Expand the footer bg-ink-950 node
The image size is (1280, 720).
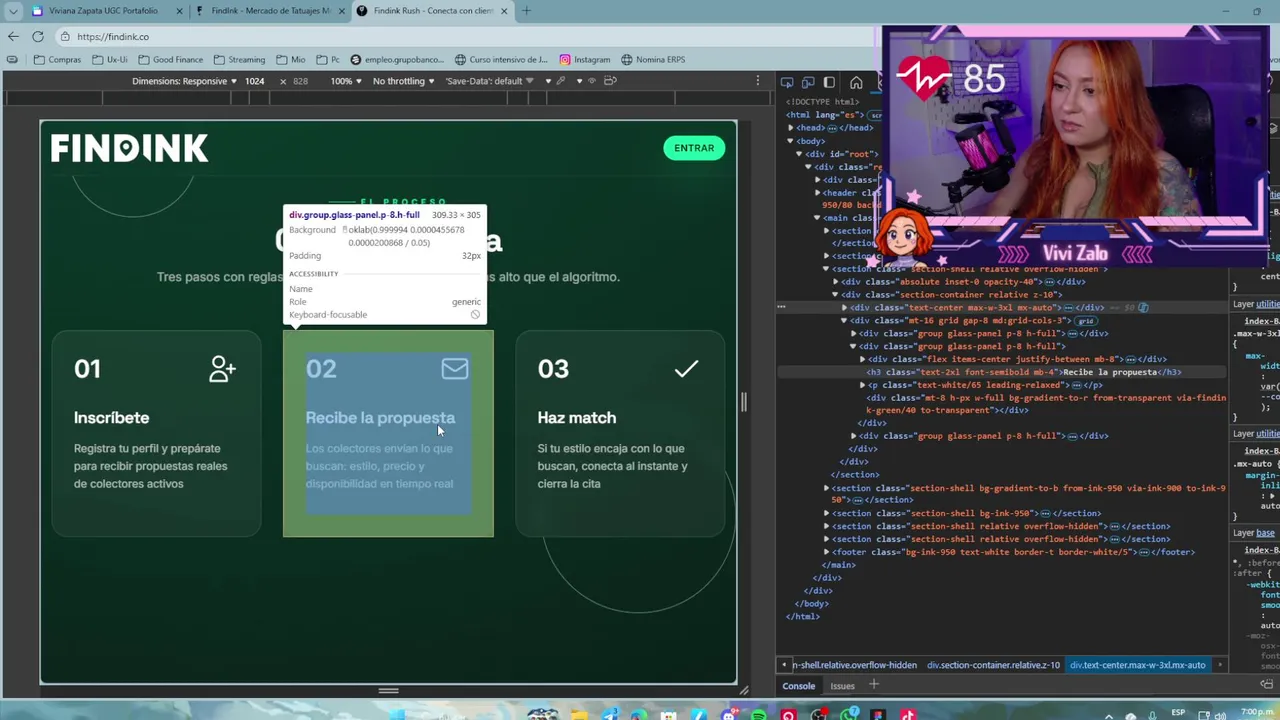pos(827,552)
